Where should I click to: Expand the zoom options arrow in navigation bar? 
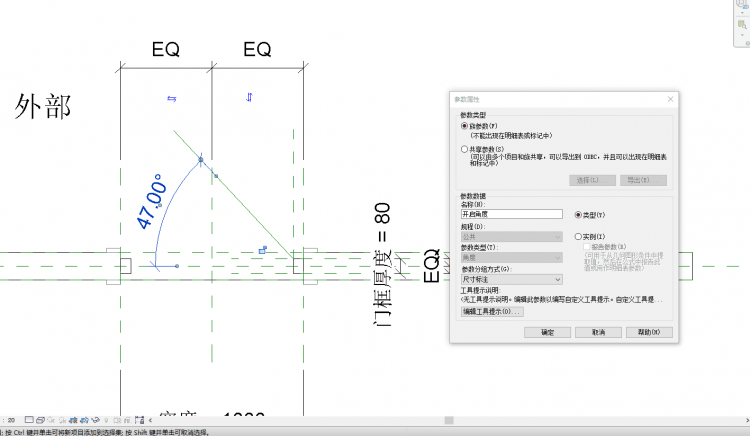point(742,34)
